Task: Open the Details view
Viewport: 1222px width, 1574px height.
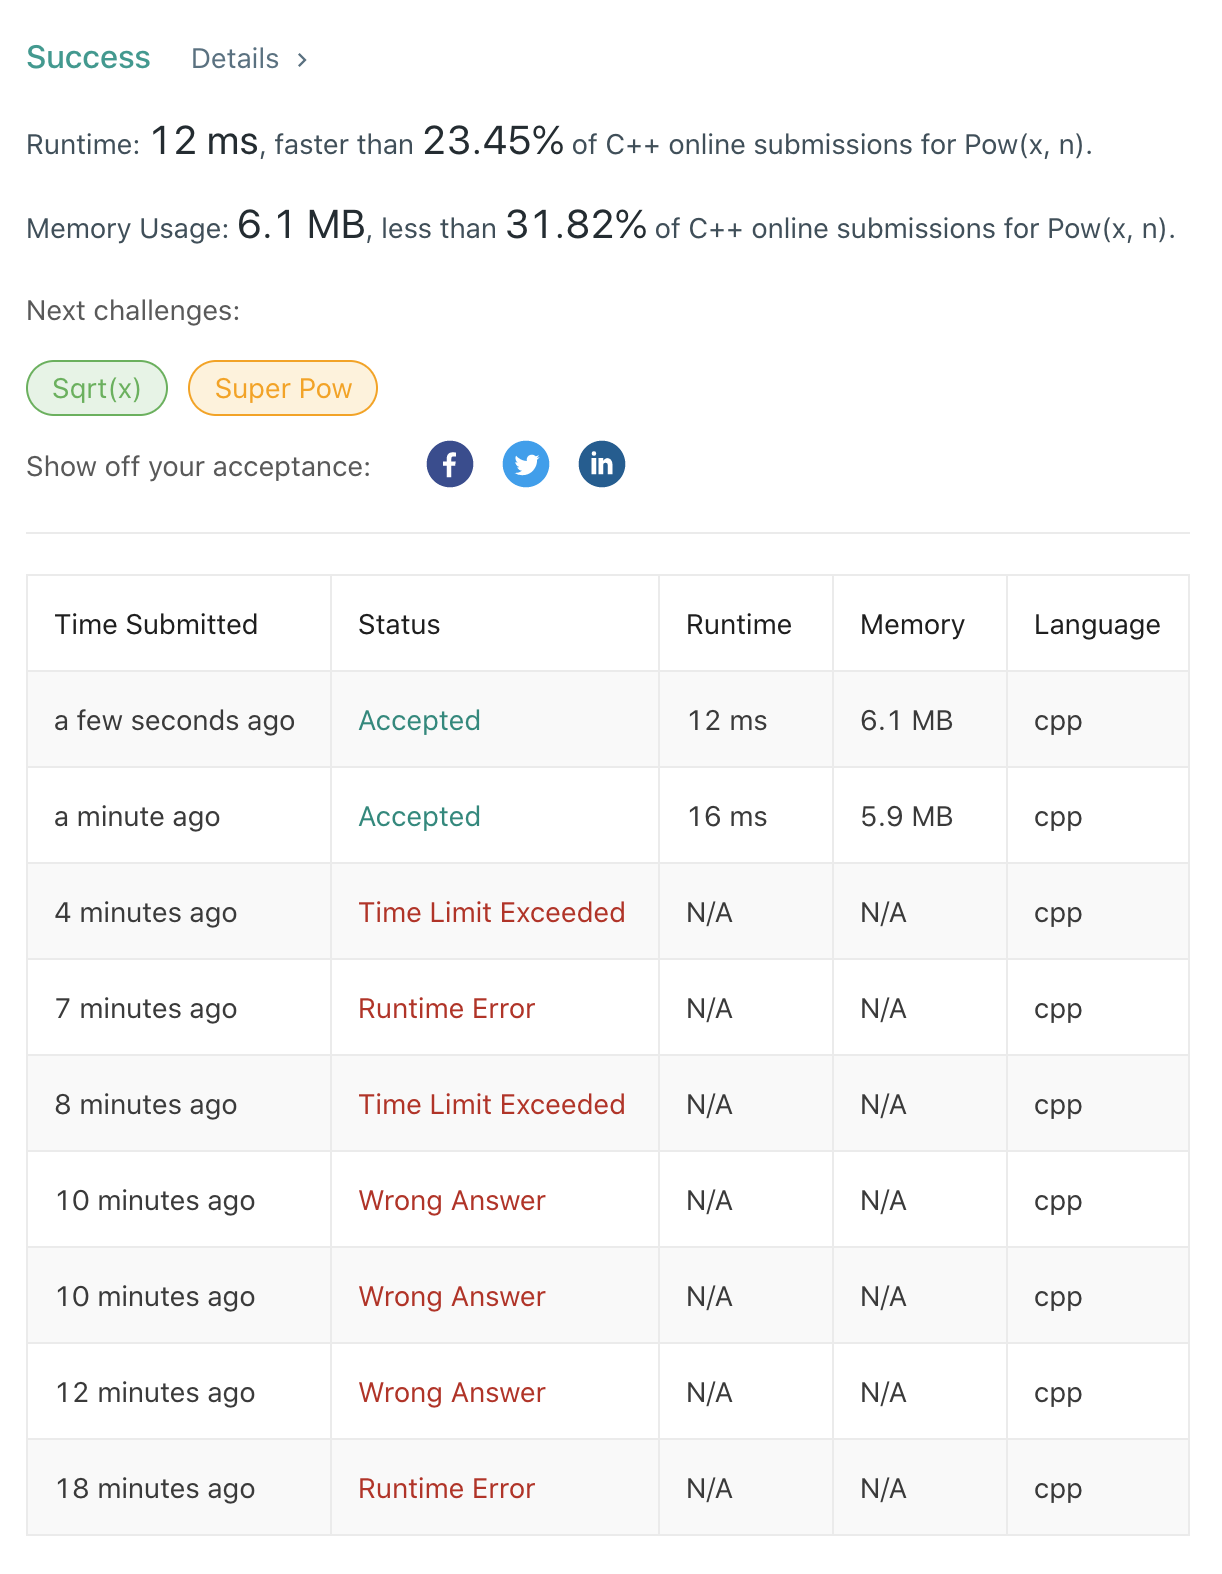Action: click(x=235, y=59)
